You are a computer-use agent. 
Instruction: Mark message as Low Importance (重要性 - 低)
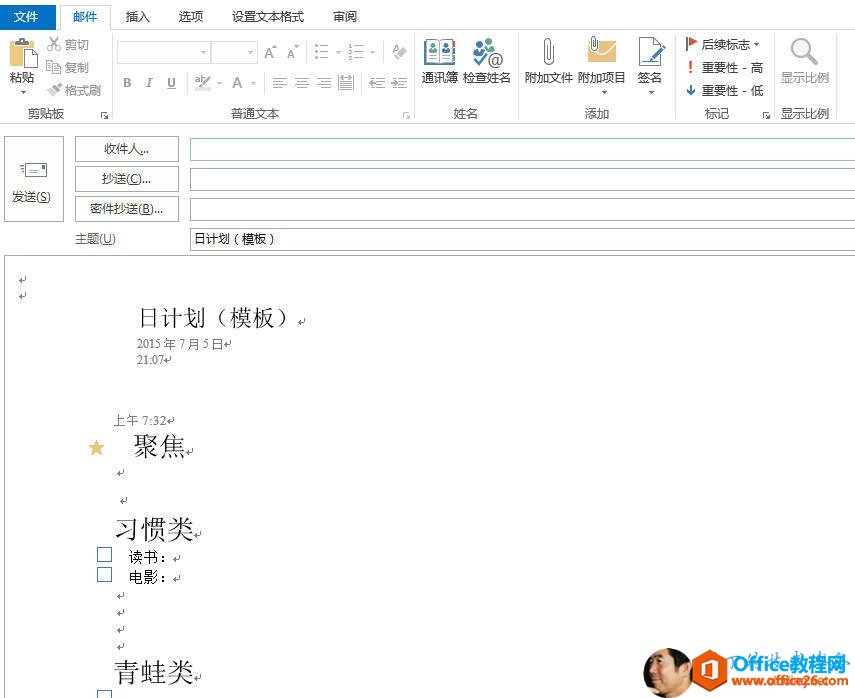723,90
